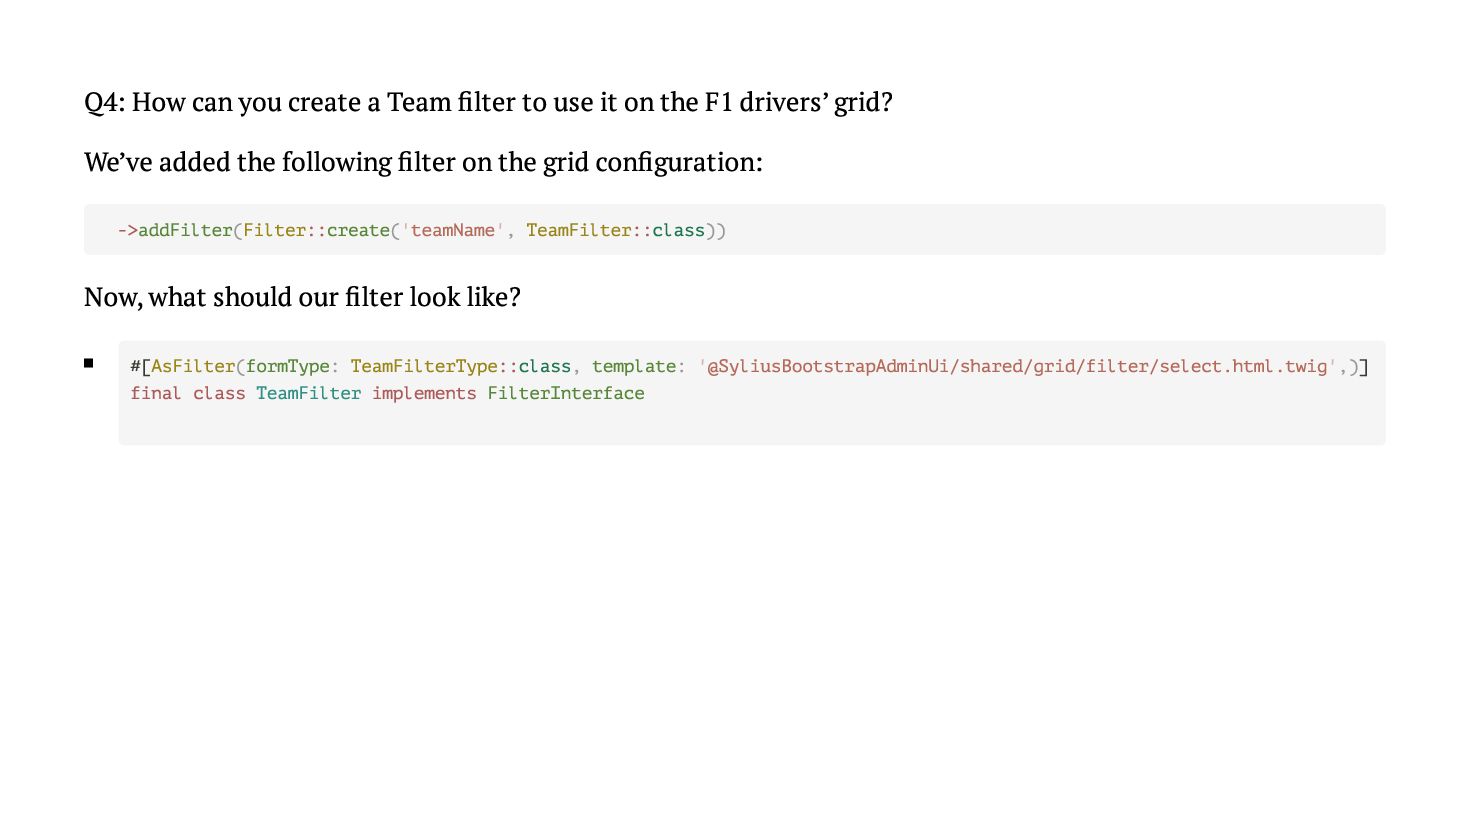Click TeamFilter::class in the first code block

(x=615, y=230)
